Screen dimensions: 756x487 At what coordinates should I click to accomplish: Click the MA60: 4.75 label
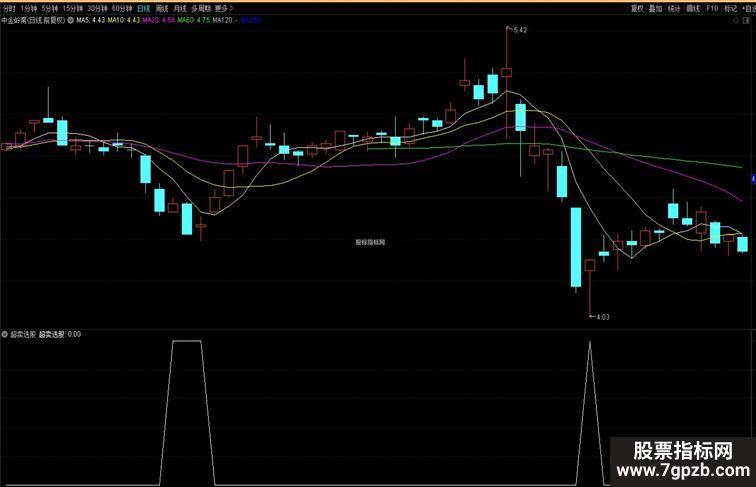click(193, 20)
